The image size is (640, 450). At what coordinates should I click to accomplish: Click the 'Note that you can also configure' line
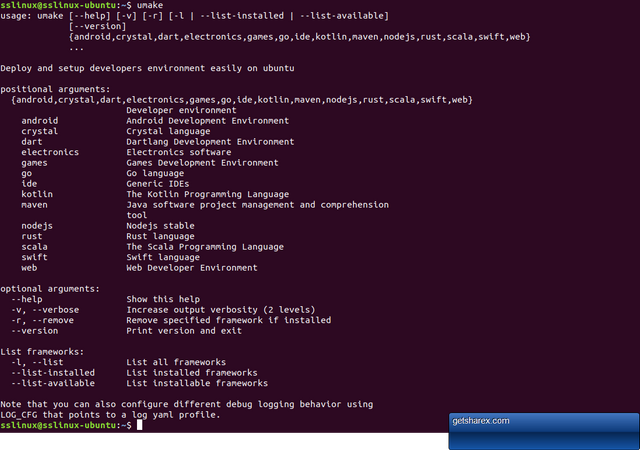187,404
